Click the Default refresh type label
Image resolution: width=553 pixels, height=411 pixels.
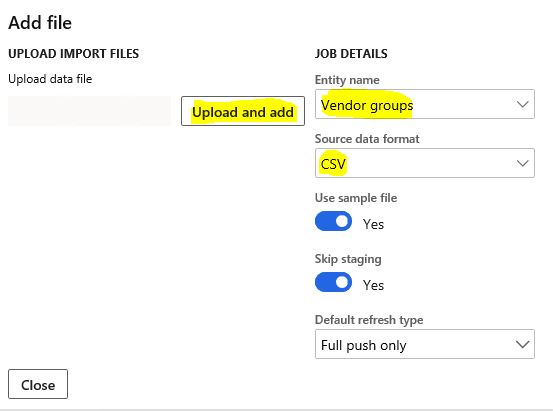coord(369,320)
